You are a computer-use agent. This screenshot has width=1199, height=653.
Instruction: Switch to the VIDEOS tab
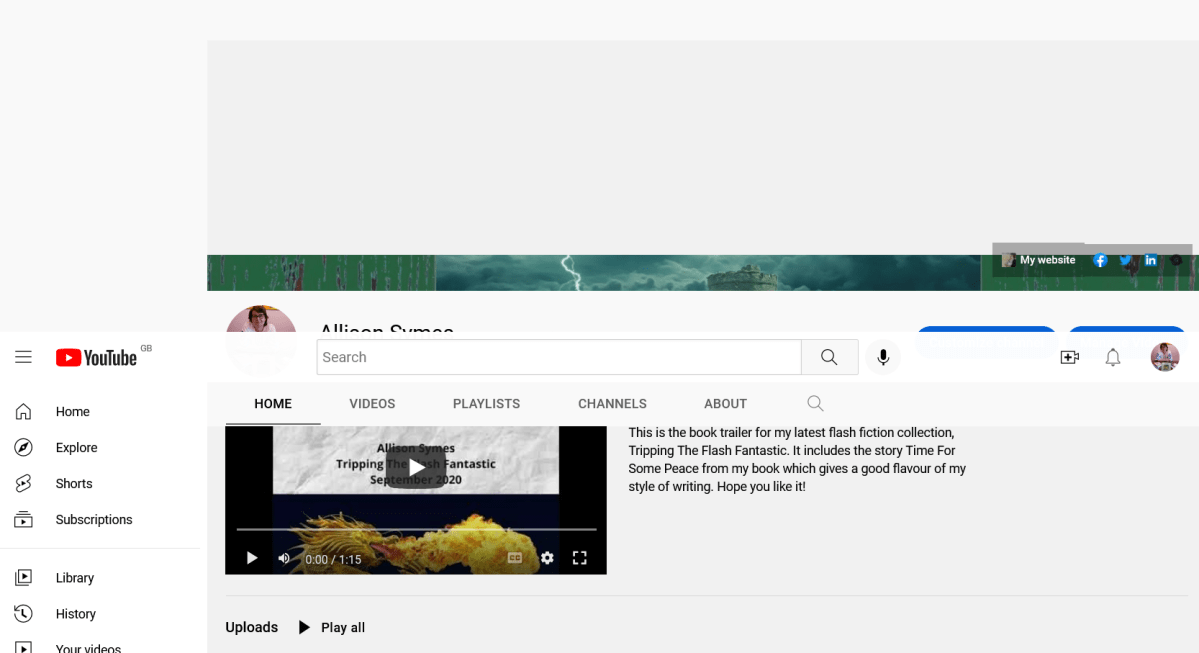click(372, 404)
